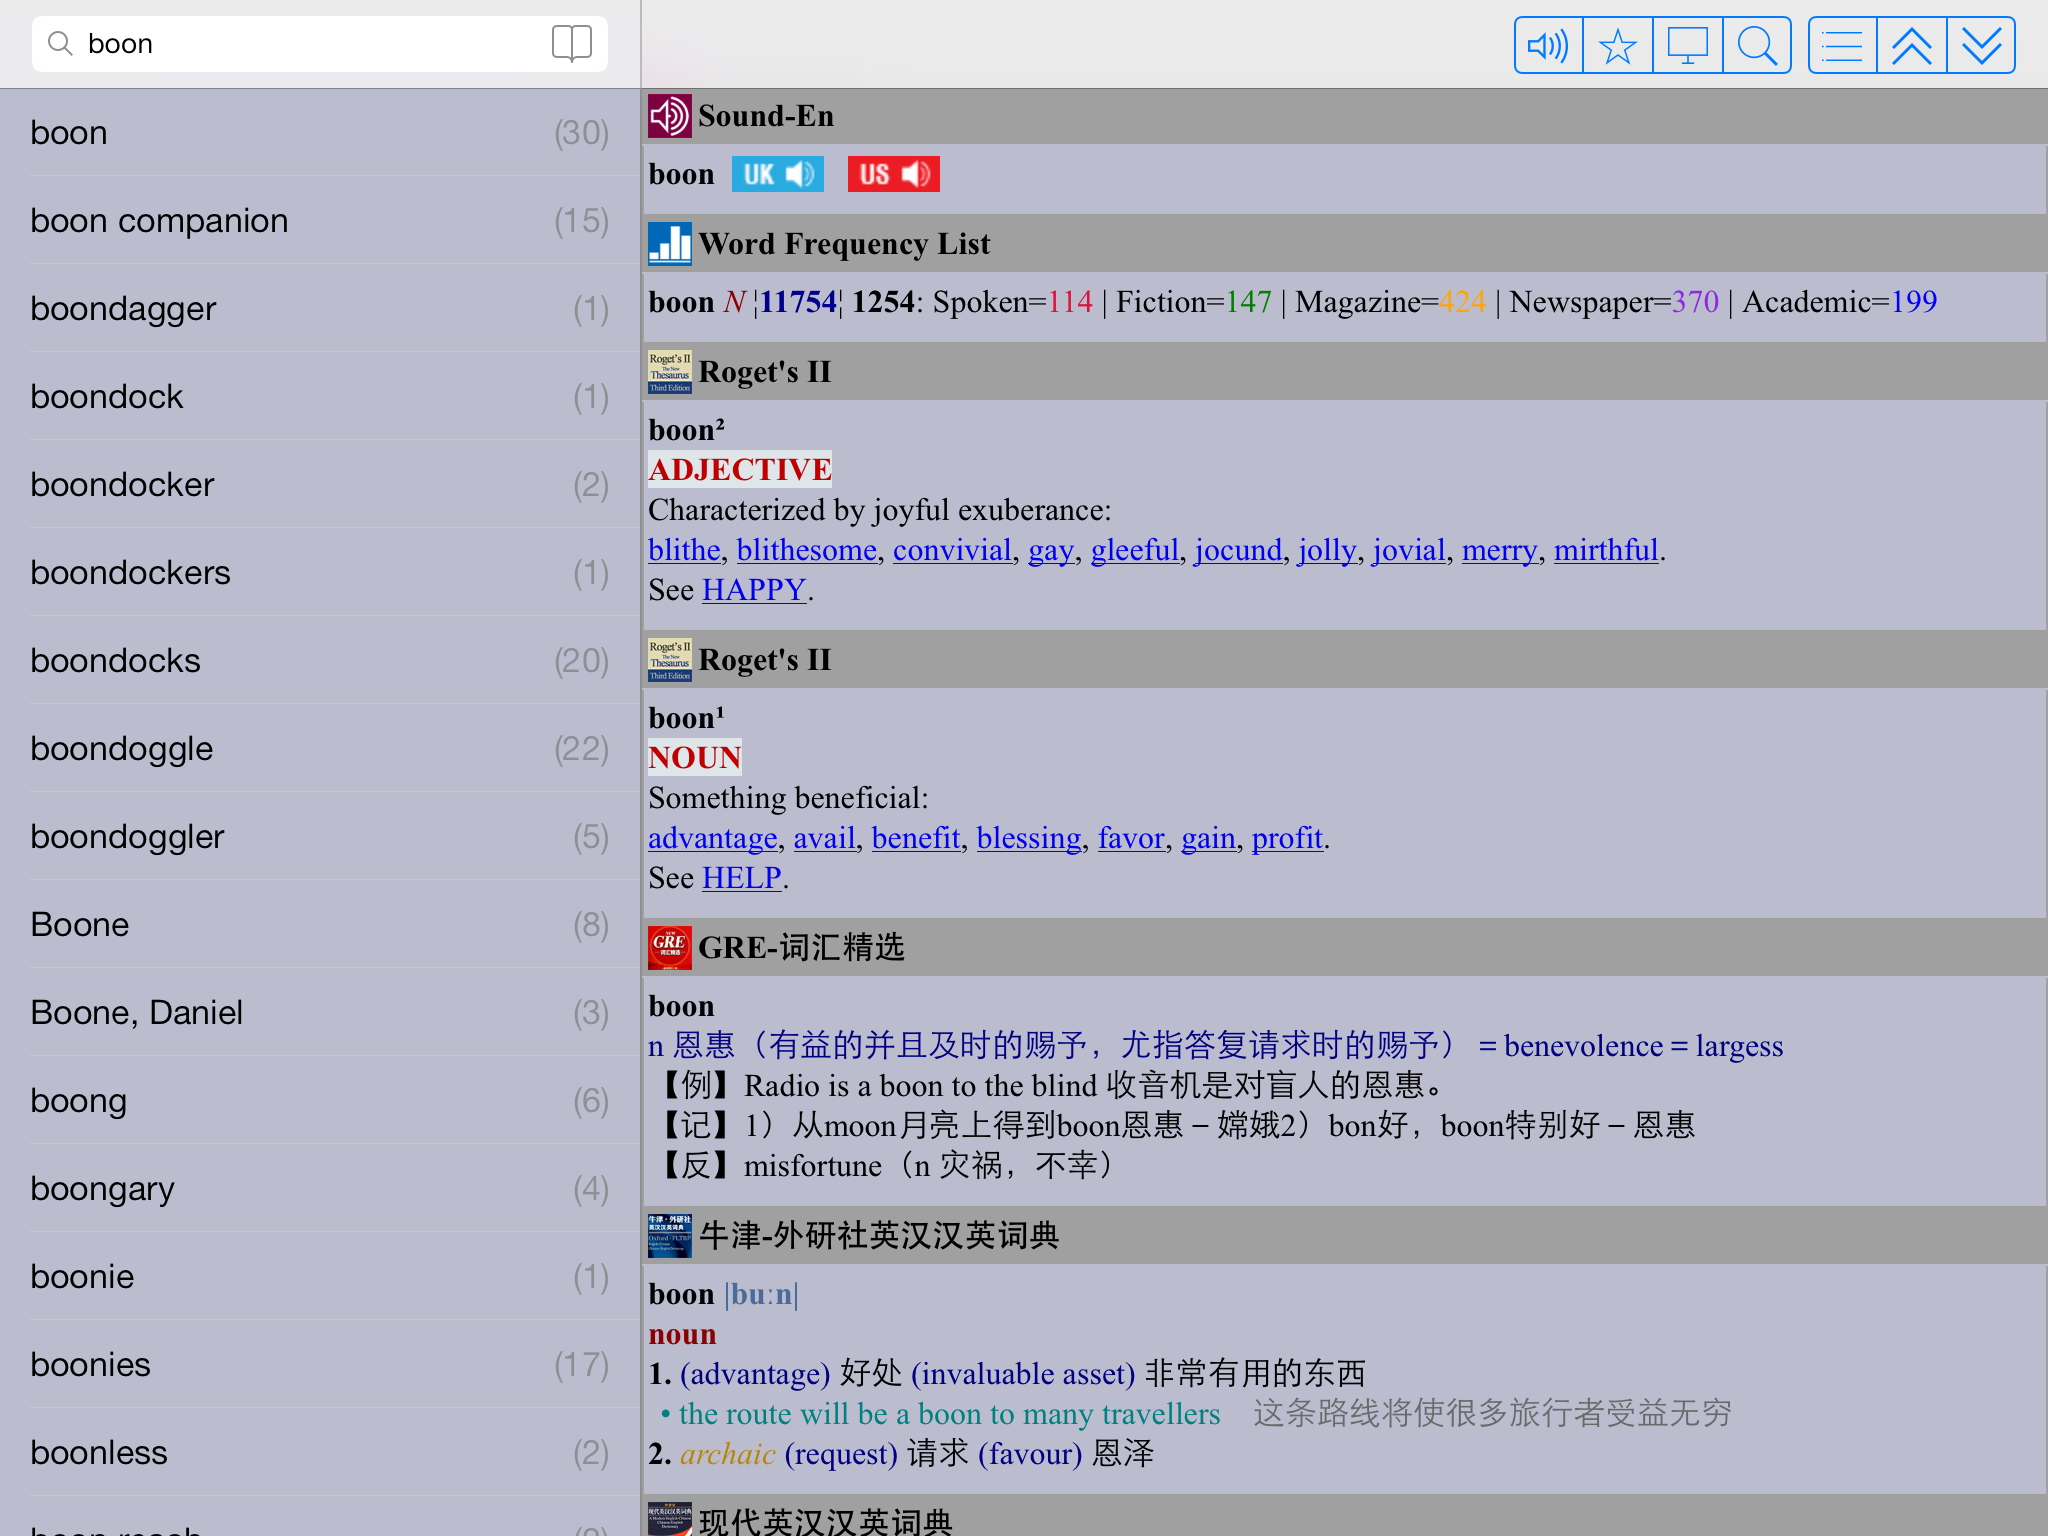Follow the 'blithesome' synonym link
The image size is (2048, 1536).
pos(807,550)
